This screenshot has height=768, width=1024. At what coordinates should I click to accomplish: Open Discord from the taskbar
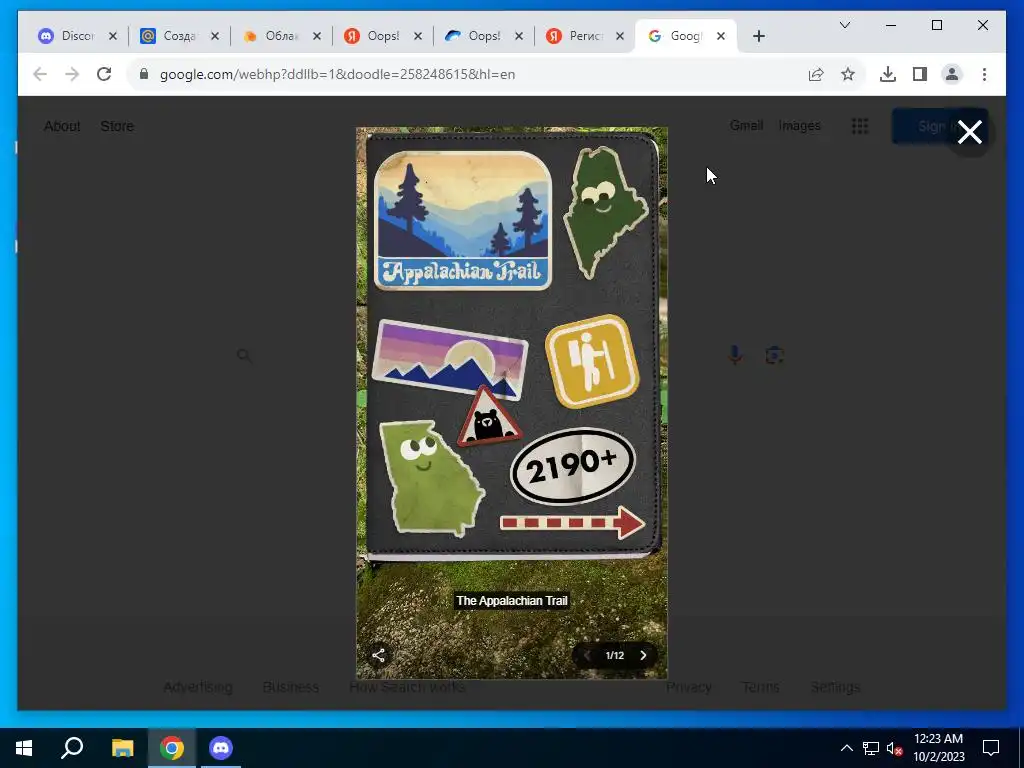(x=221, y=748)
